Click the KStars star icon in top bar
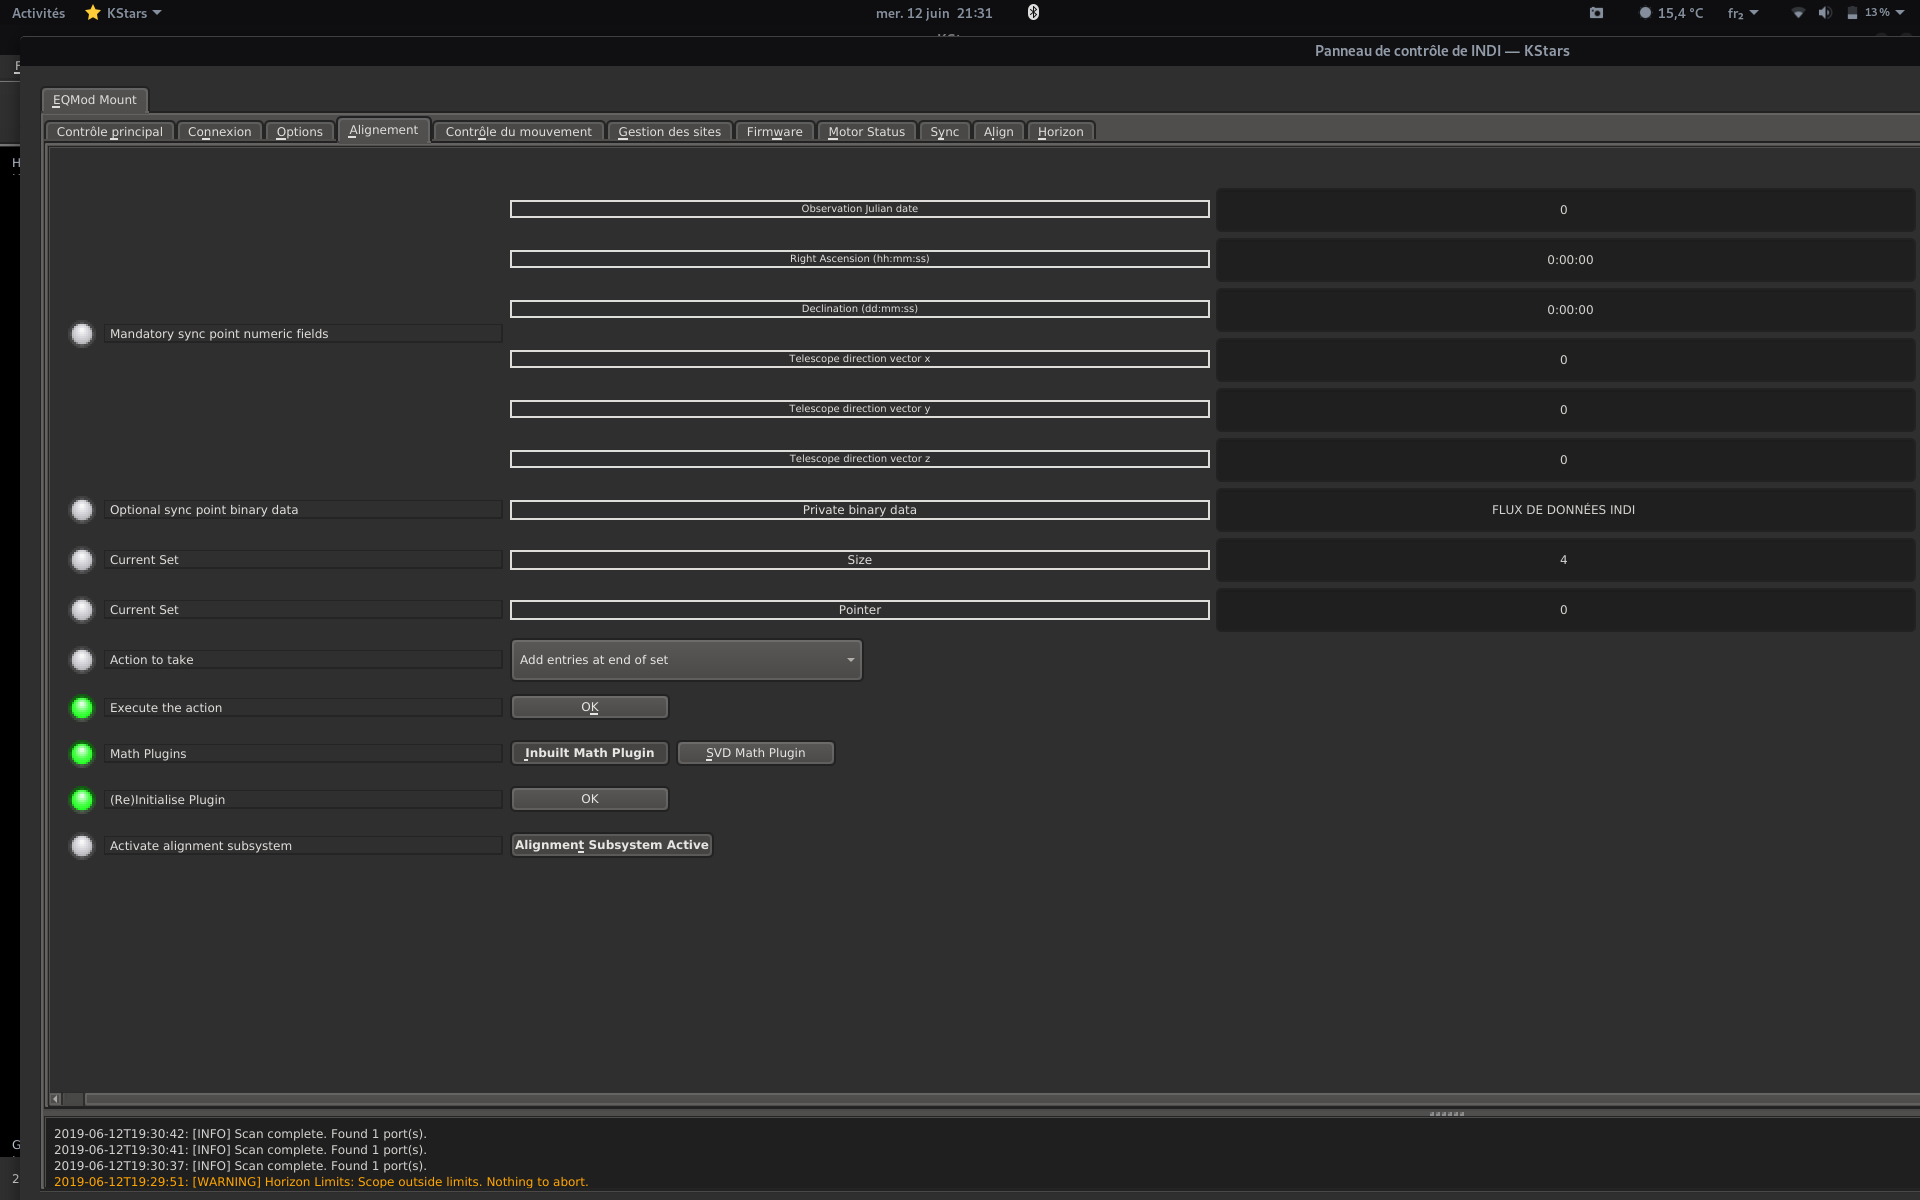 pyautogui.click(x=93, y=13)
